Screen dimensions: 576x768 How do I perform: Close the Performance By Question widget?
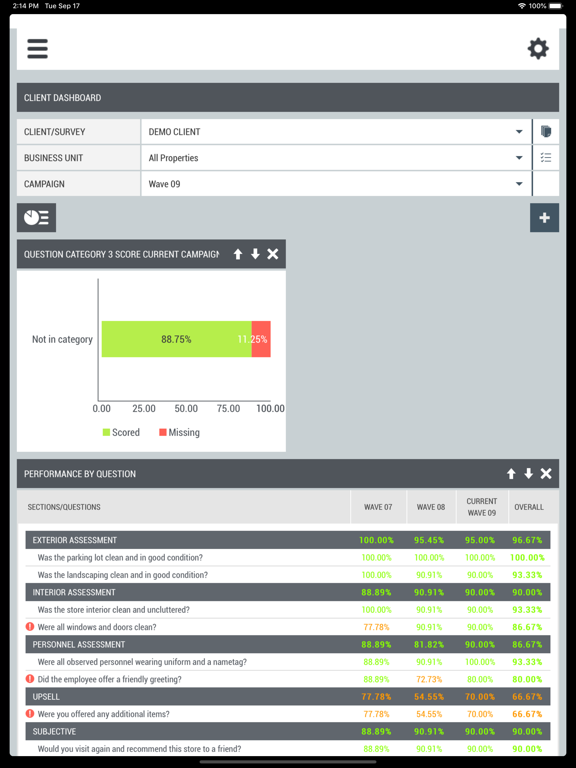point(546,474)
